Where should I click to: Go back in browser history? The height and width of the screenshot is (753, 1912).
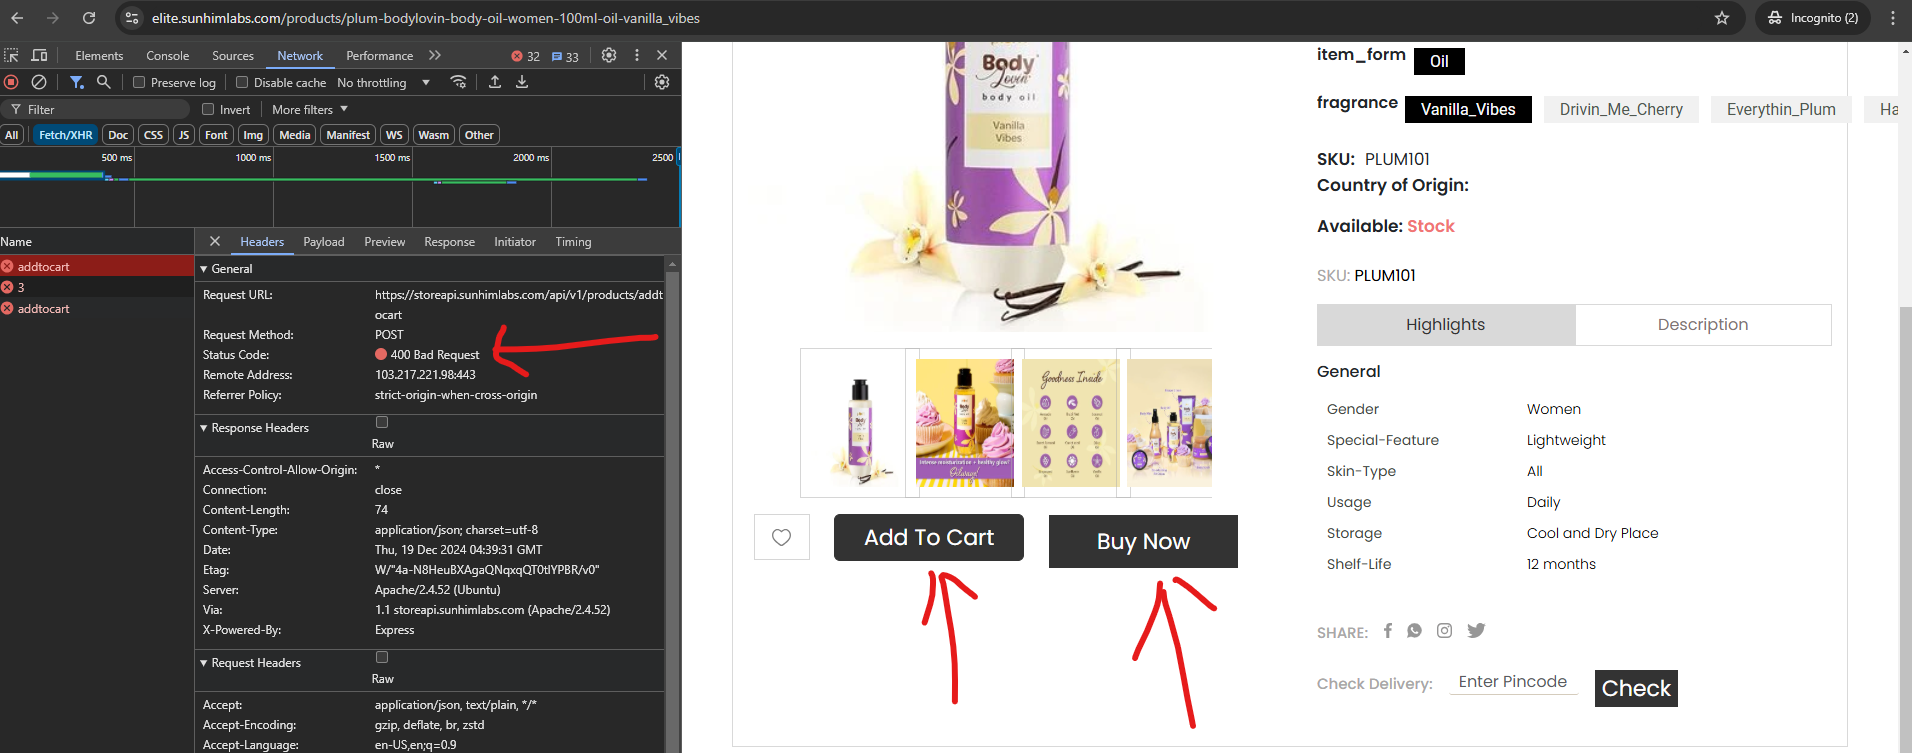click(17, 18)
